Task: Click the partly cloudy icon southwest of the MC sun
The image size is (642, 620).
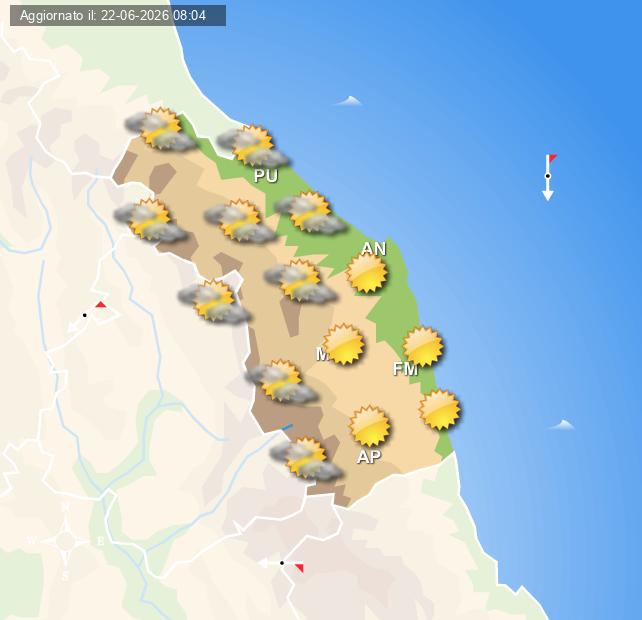Action: [x=282, y=381]
